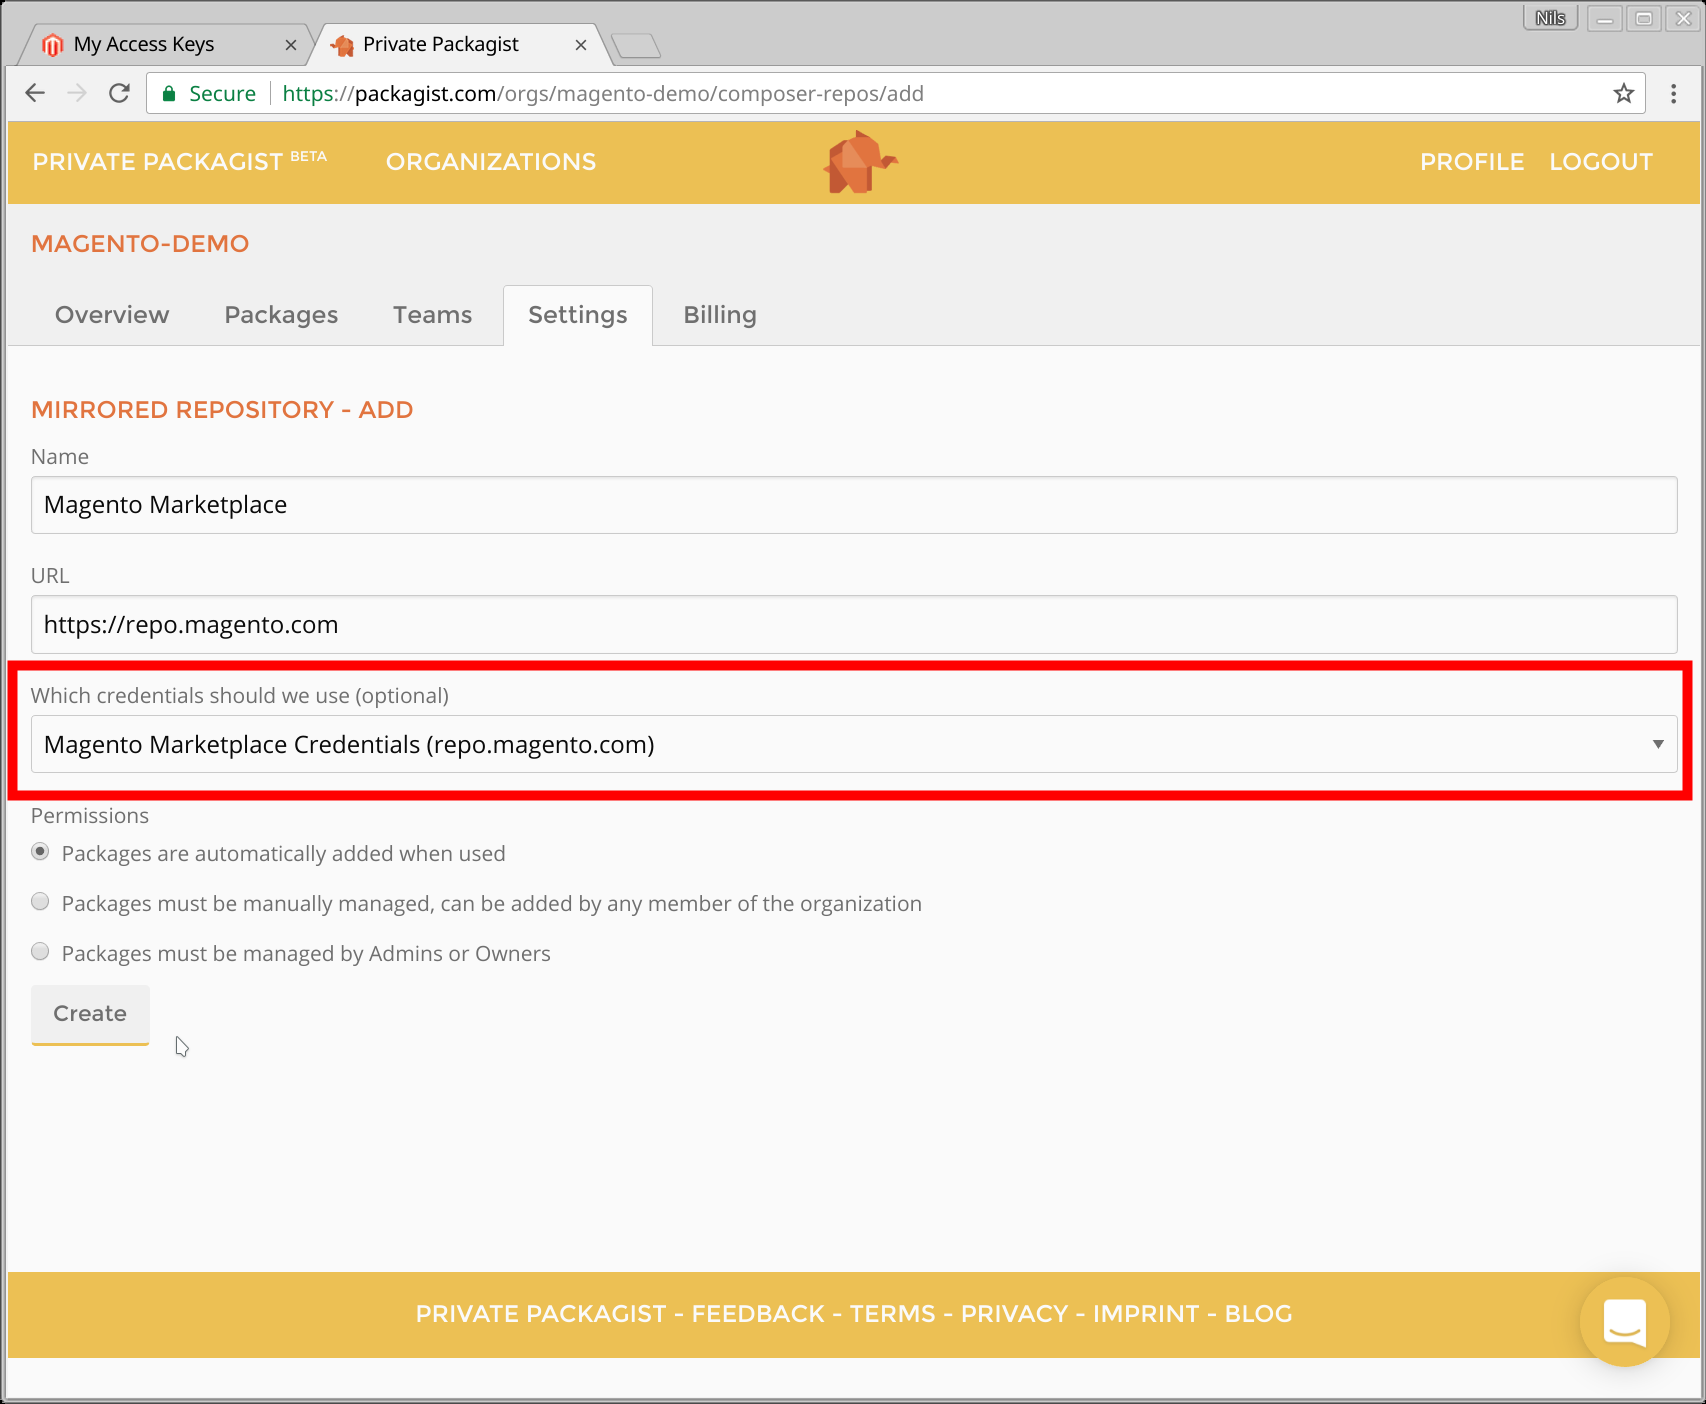Click the 'Mirrored Repository - Add' heading
The image size is (1706, 1404).
[222, 410]
